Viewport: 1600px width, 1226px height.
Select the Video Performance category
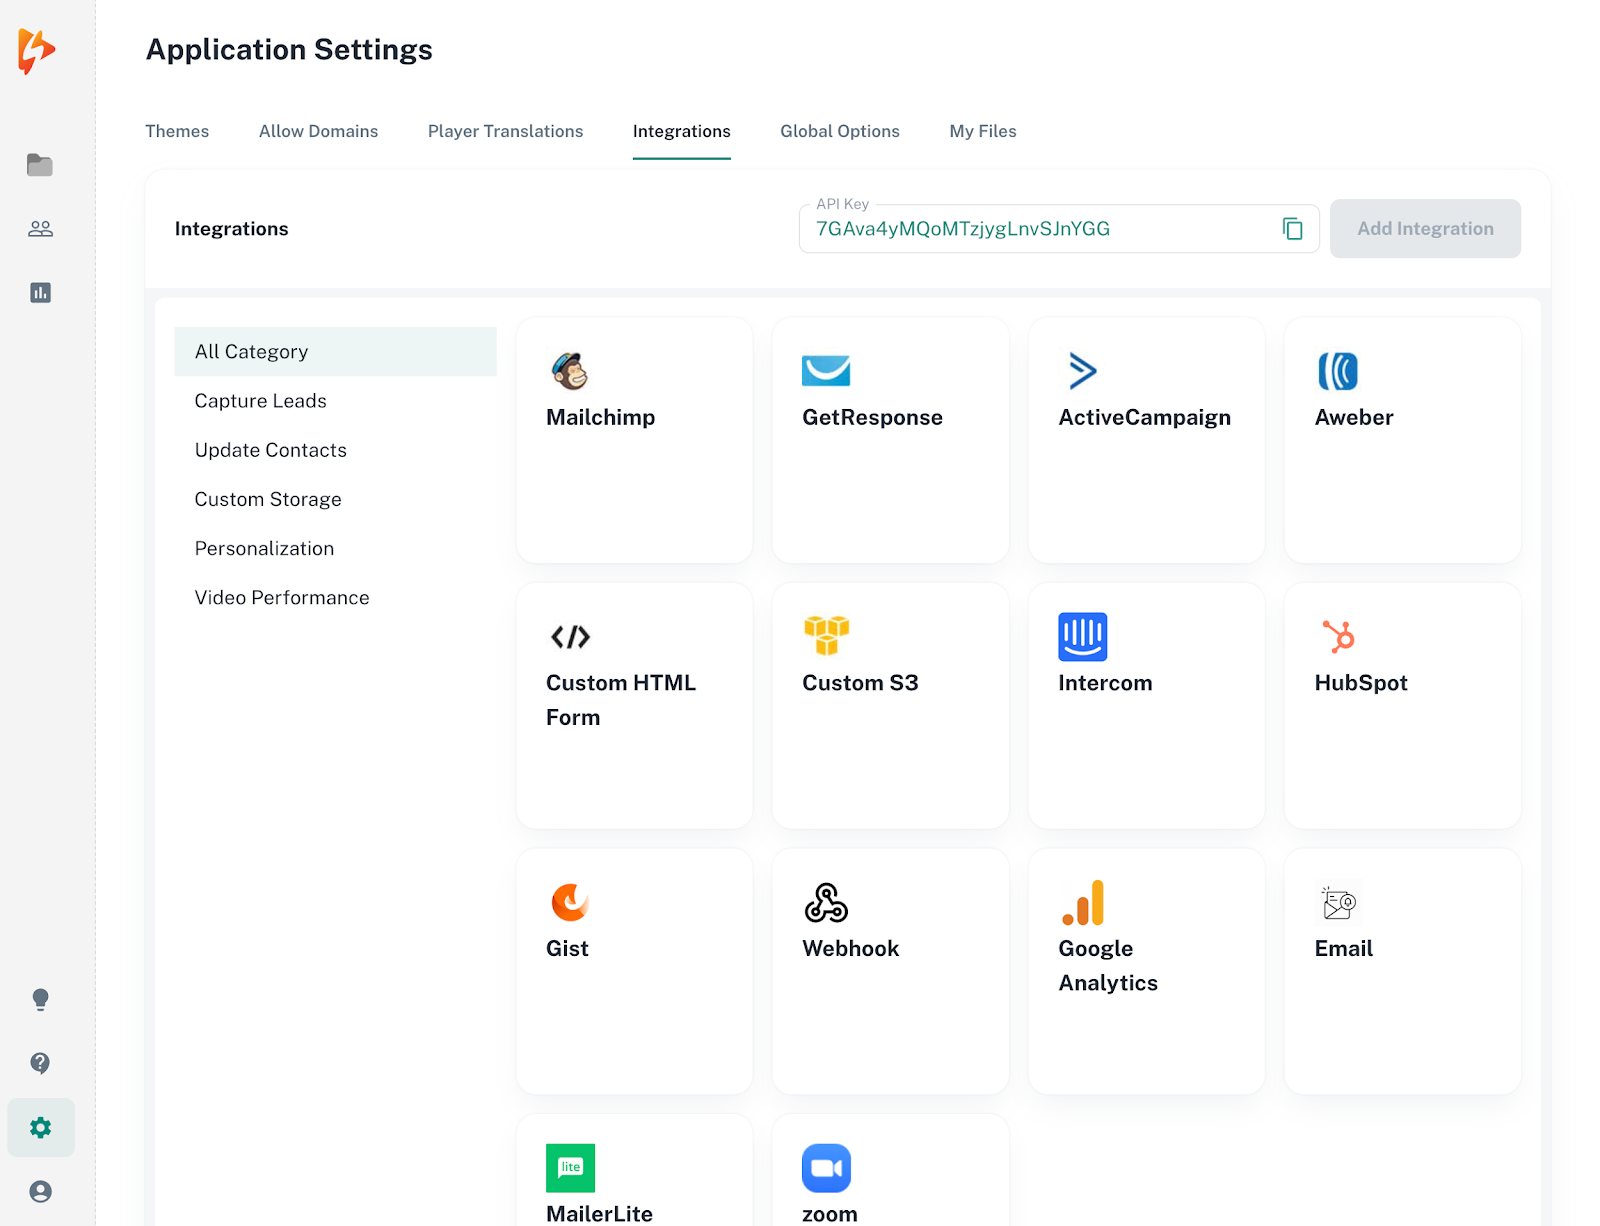tap(282, 597)
